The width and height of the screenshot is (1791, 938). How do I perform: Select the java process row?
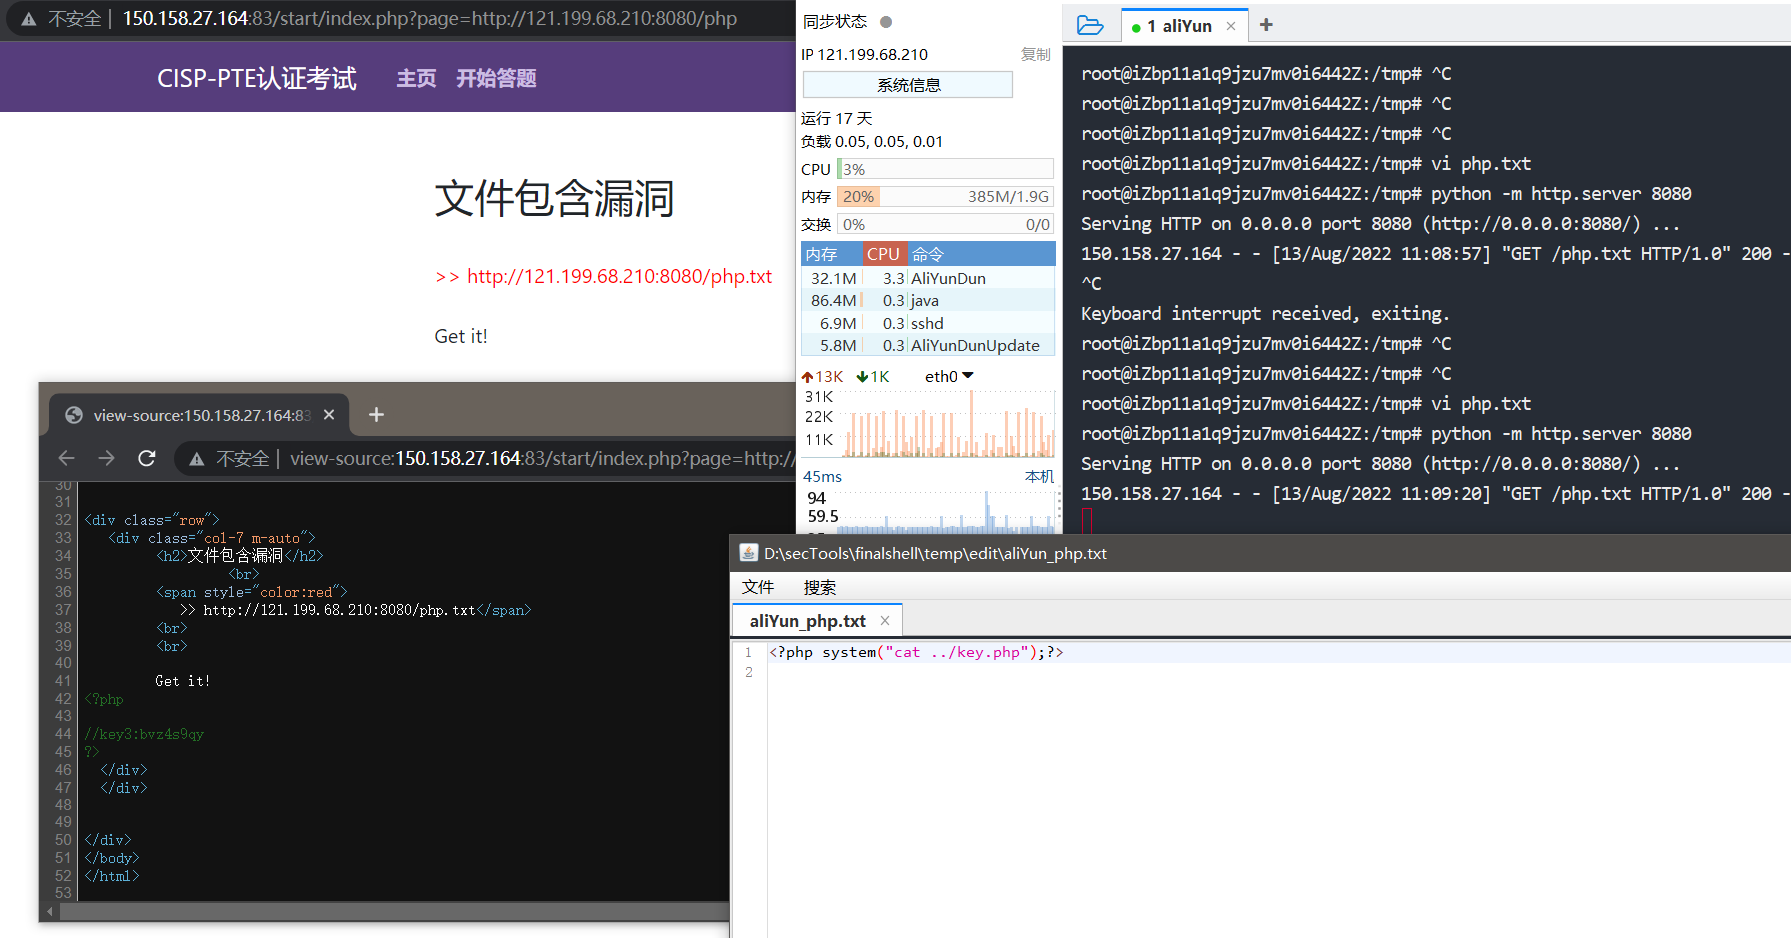(928, 300)
